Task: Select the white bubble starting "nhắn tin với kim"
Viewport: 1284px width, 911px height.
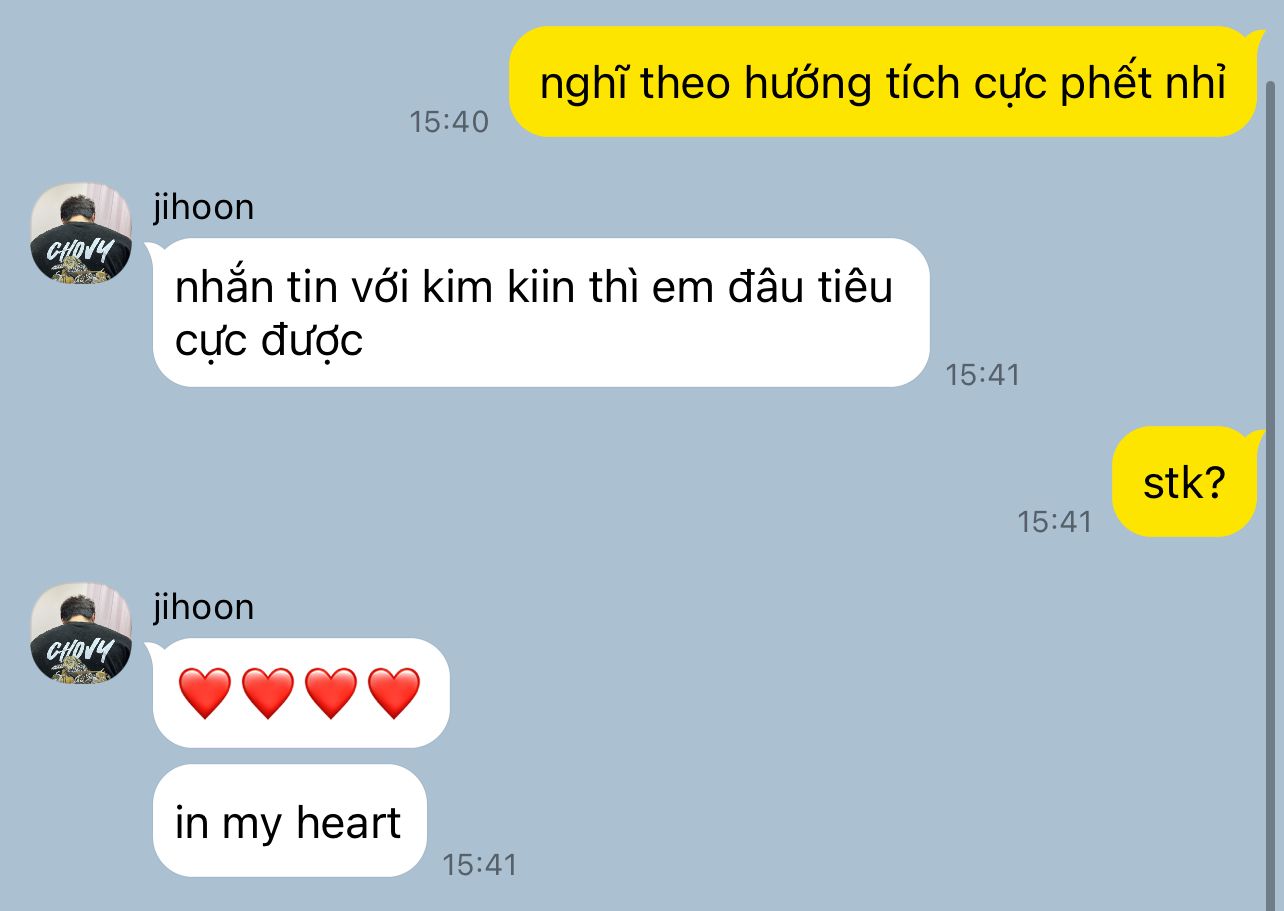Action: click(x=540, y=313)
